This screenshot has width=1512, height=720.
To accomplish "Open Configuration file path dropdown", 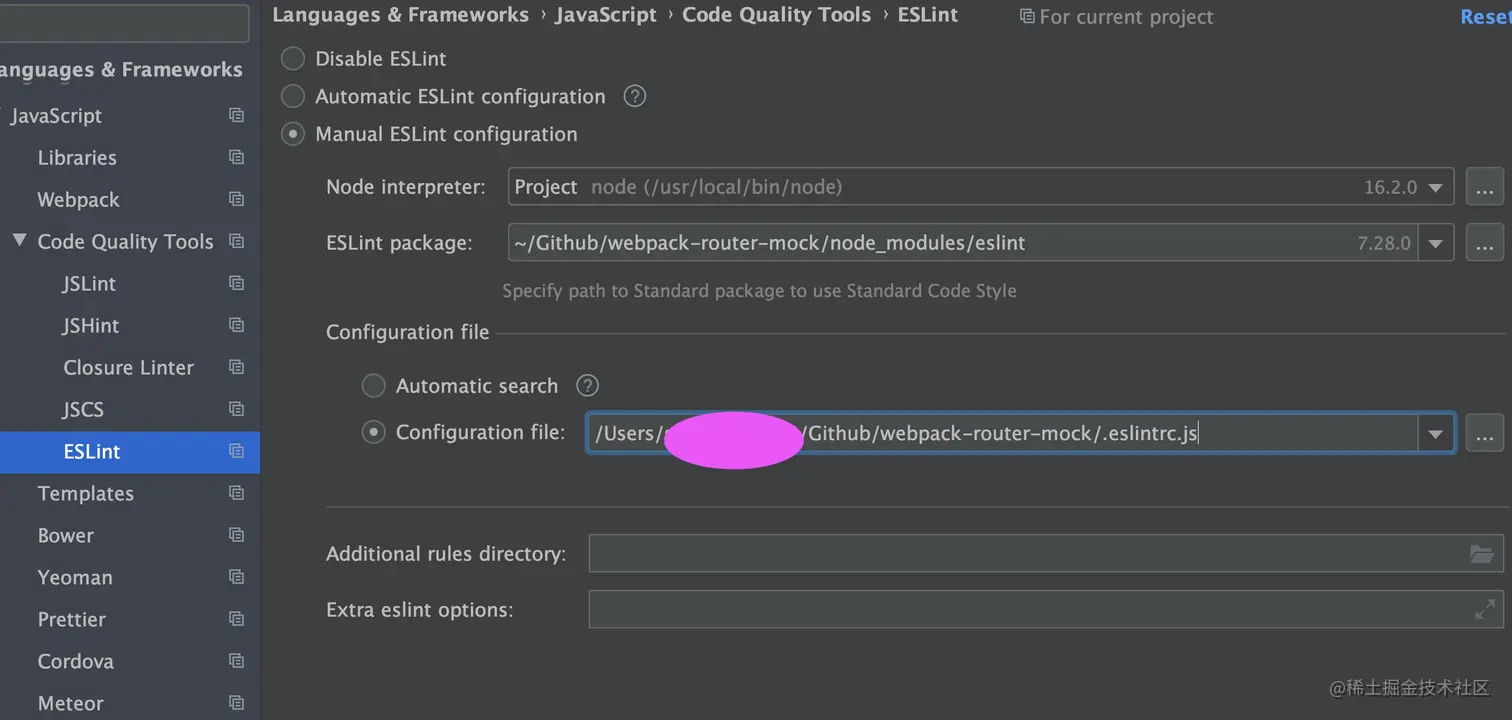I will click(x=1436, y=433).
